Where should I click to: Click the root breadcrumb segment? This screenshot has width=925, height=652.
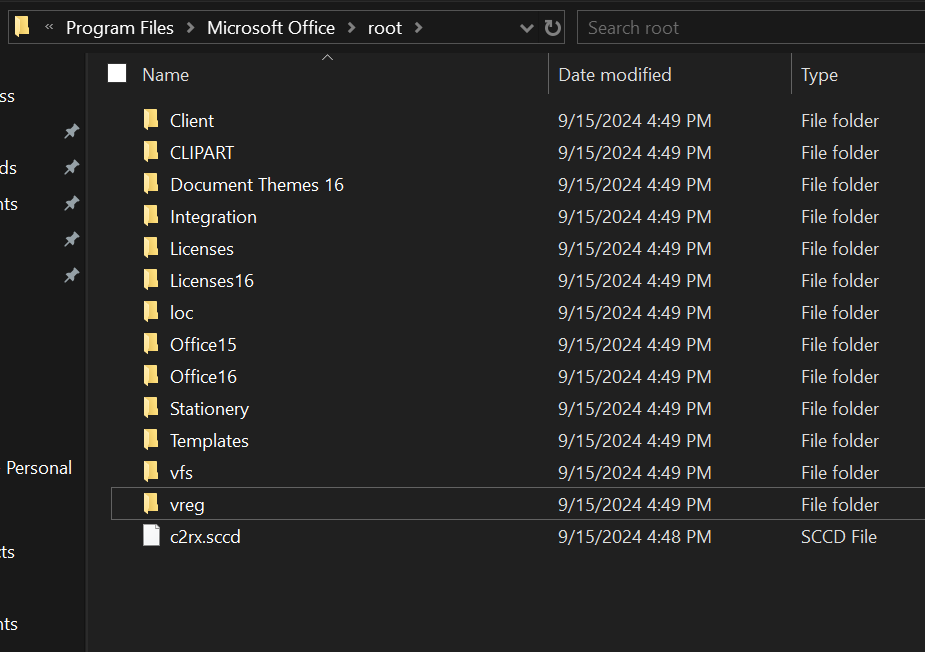[385, 28]
